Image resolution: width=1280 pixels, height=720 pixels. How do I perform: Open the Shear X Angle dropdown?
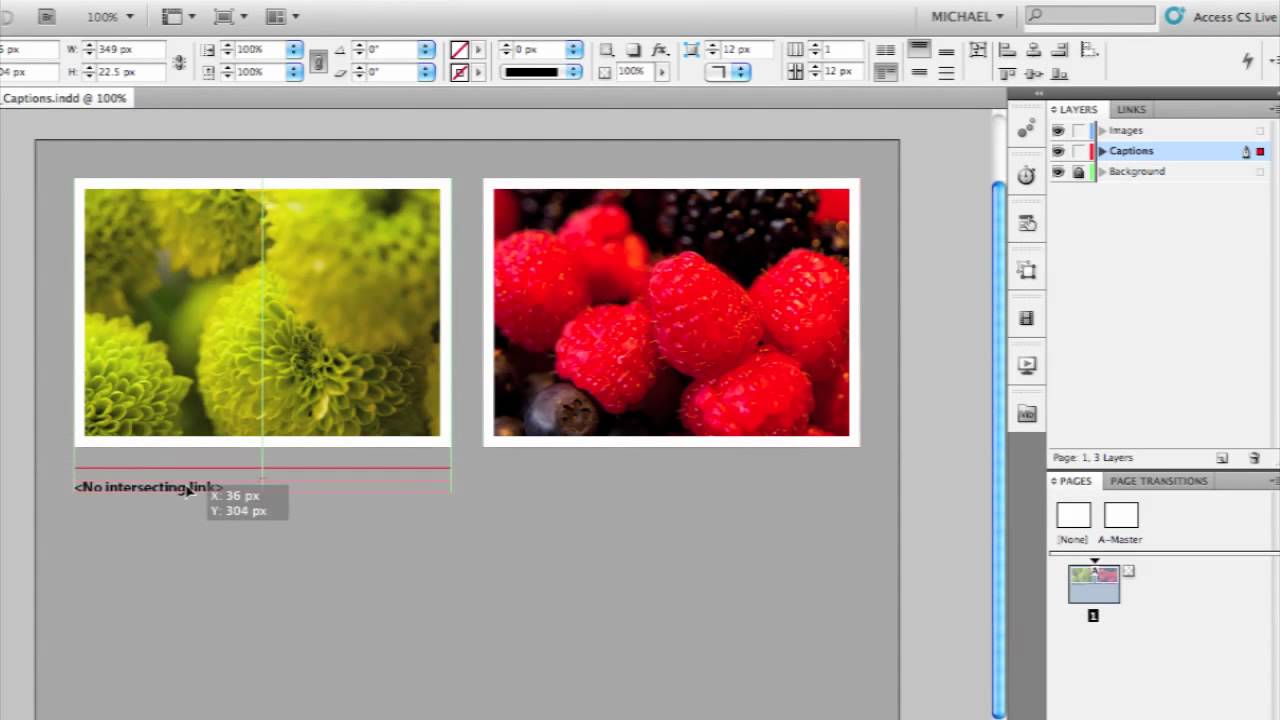pyautogui.click(x=427, y=72)
